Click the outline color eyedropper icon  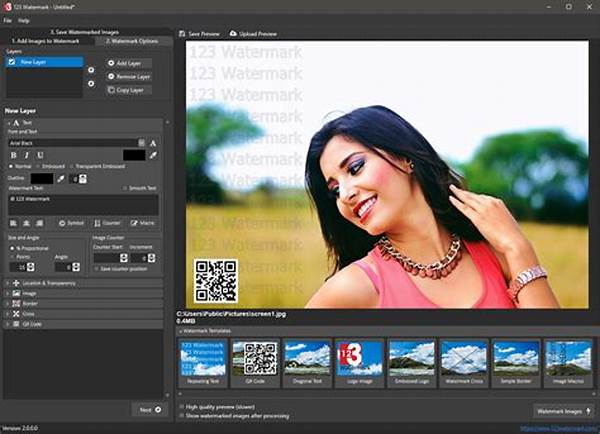pos(62,177)
